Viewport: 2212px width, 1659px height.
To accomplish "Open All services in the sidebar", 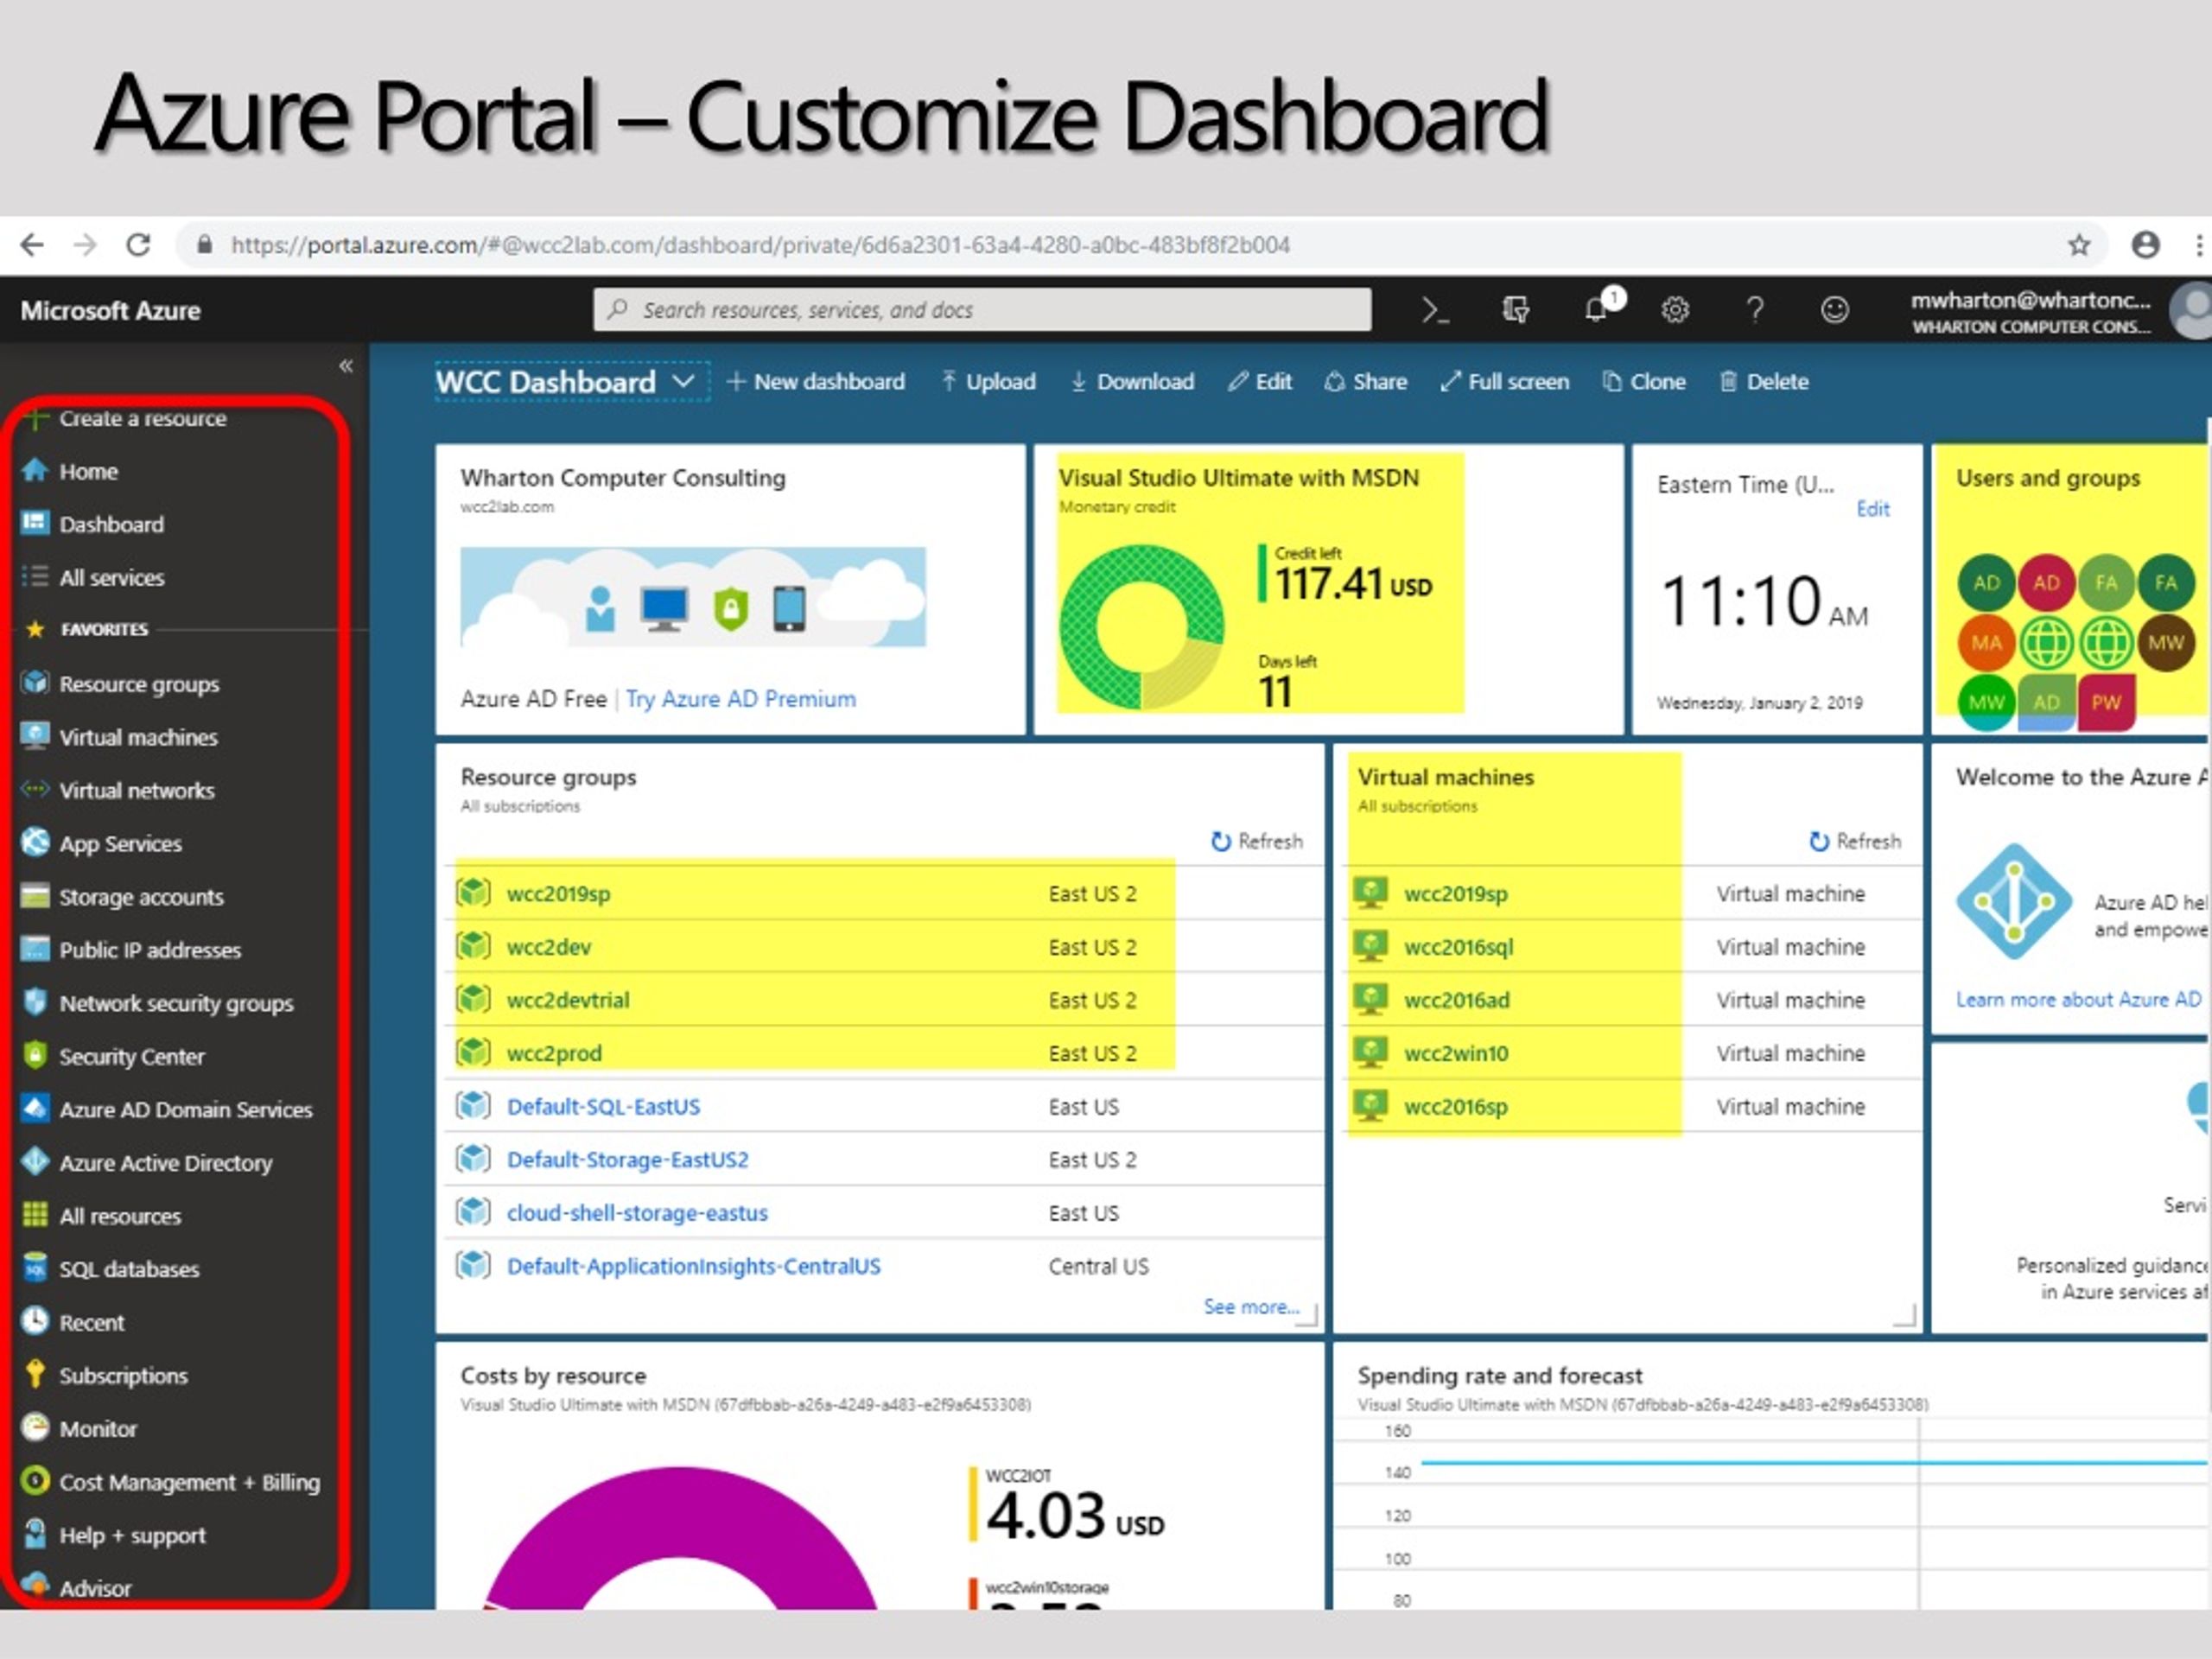I will (x=93, y=578).
